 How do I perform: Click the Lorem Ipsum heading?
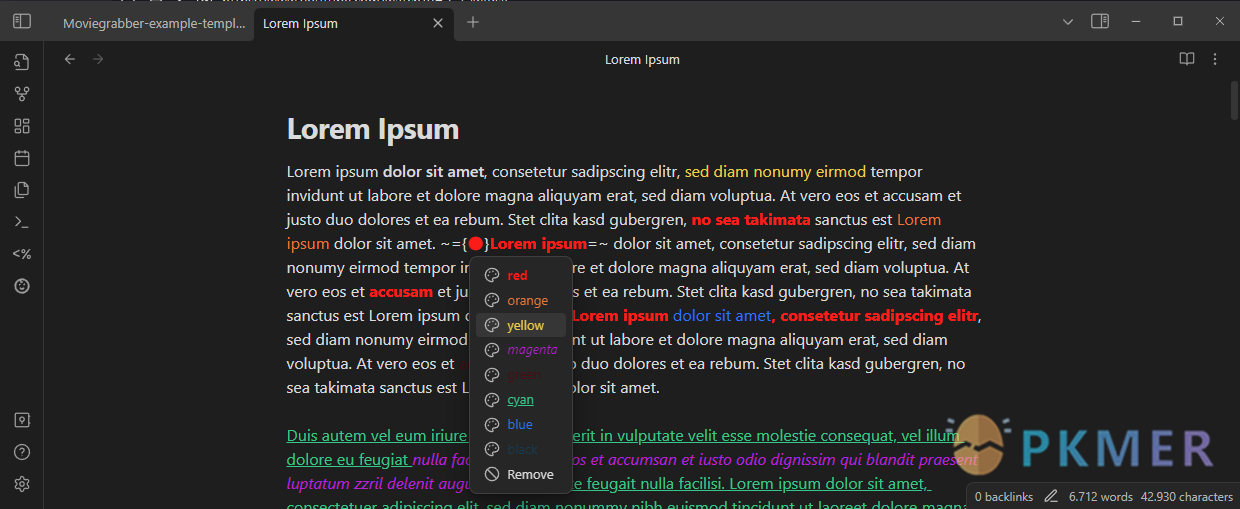click(373, 129)
